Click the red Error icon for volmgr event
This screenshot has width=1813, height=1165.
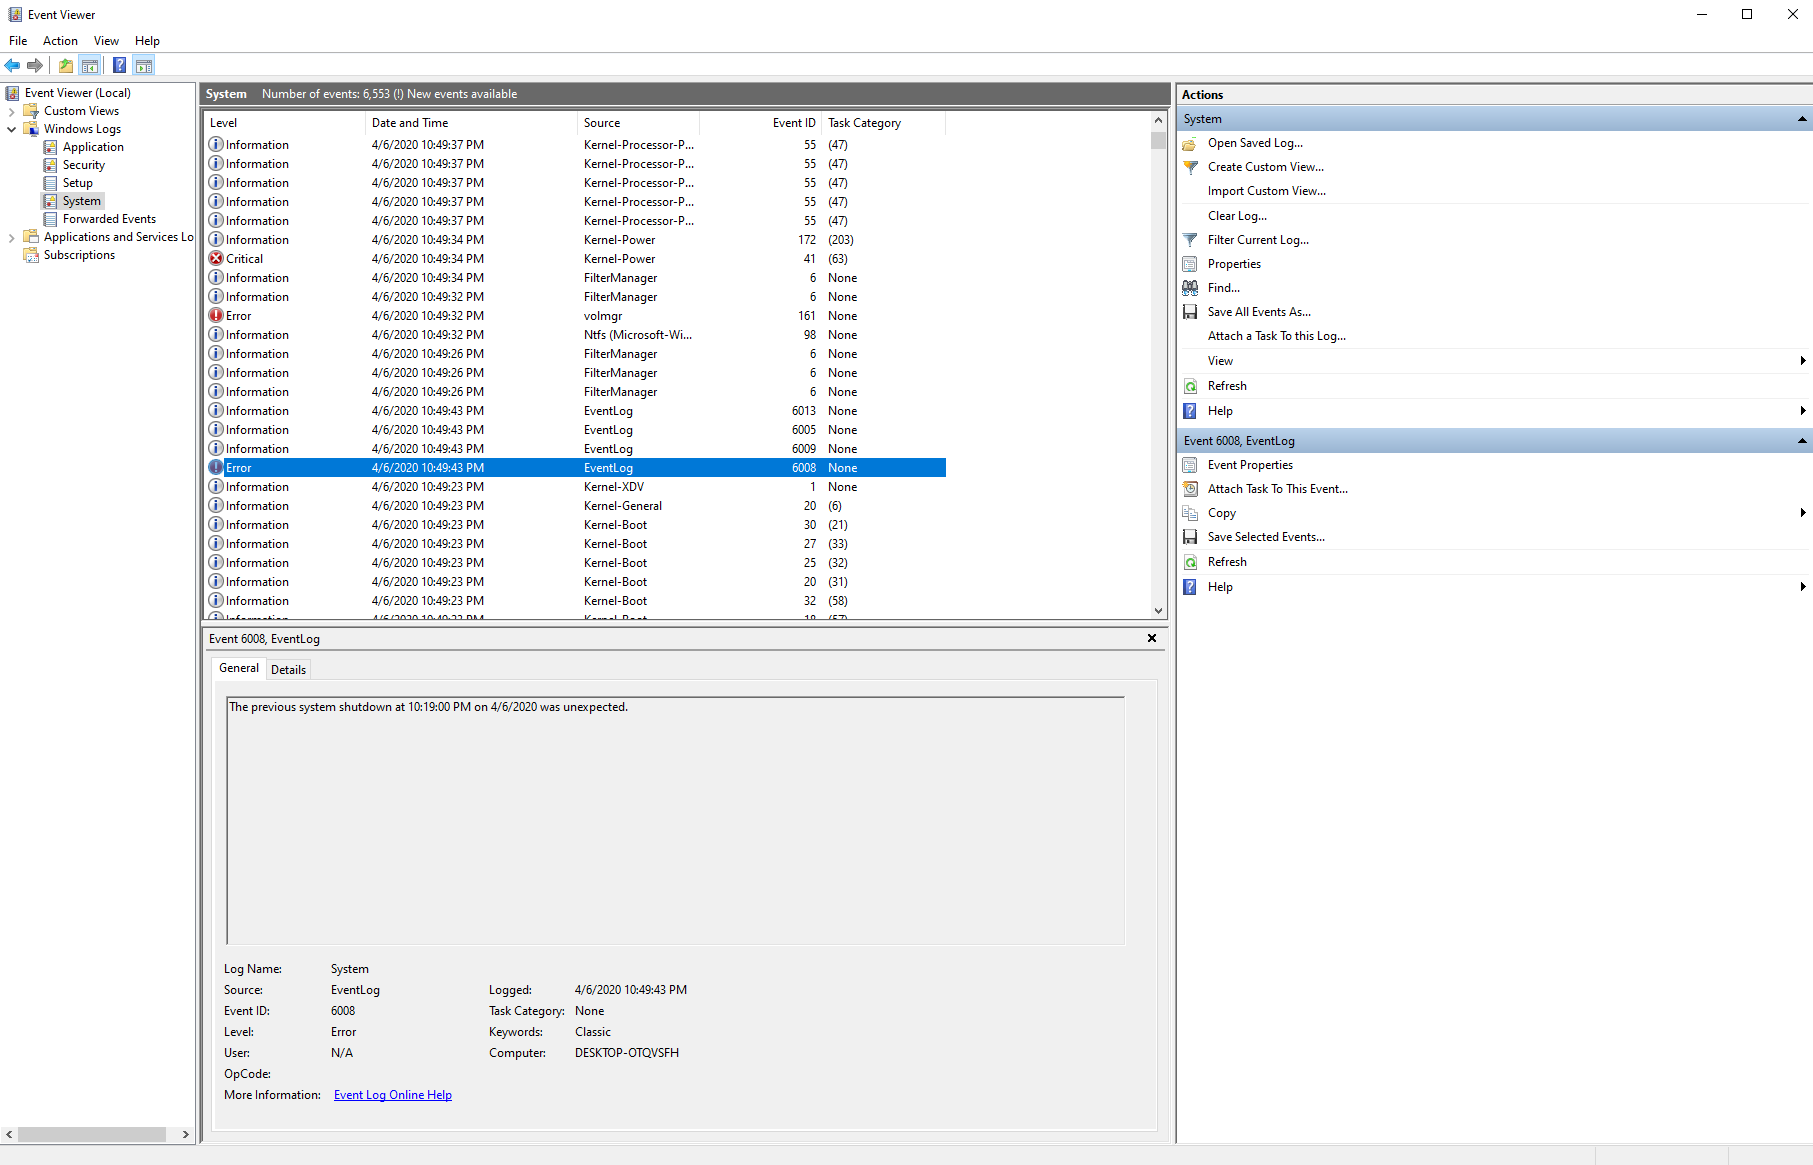216,315
